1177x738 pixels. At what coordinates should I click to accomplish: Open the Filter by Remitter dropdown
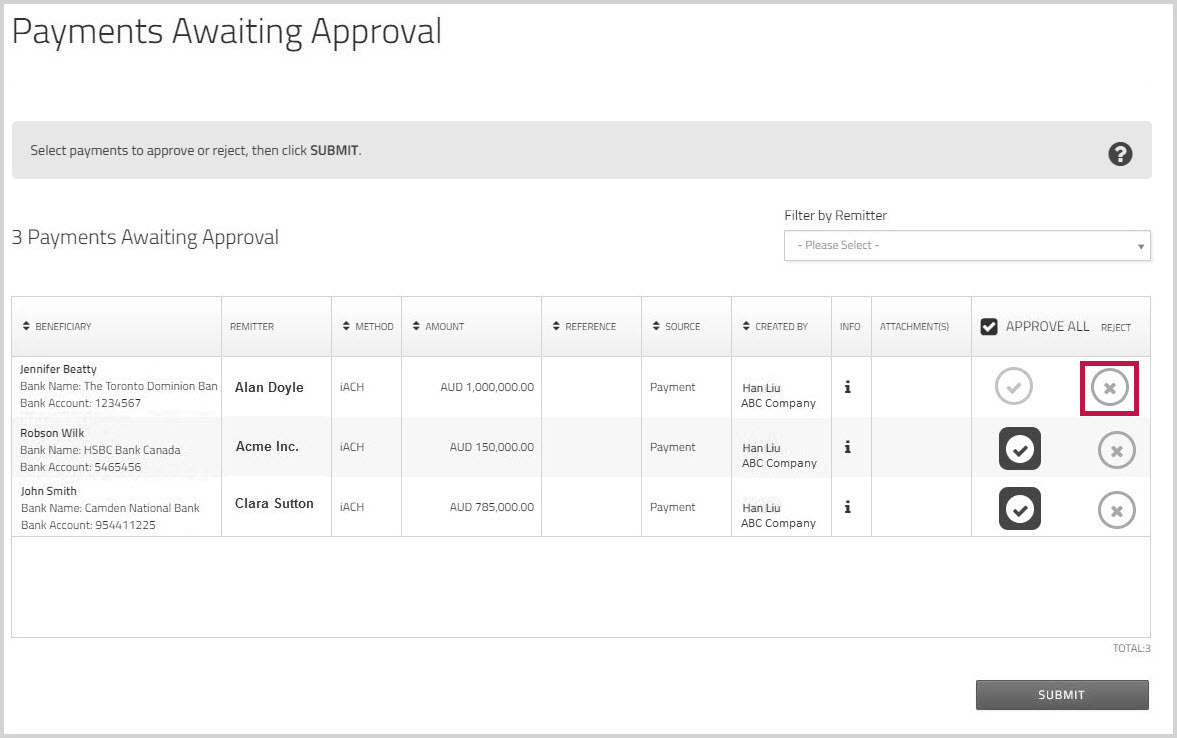pyautogui.click(x=967, y=245)
